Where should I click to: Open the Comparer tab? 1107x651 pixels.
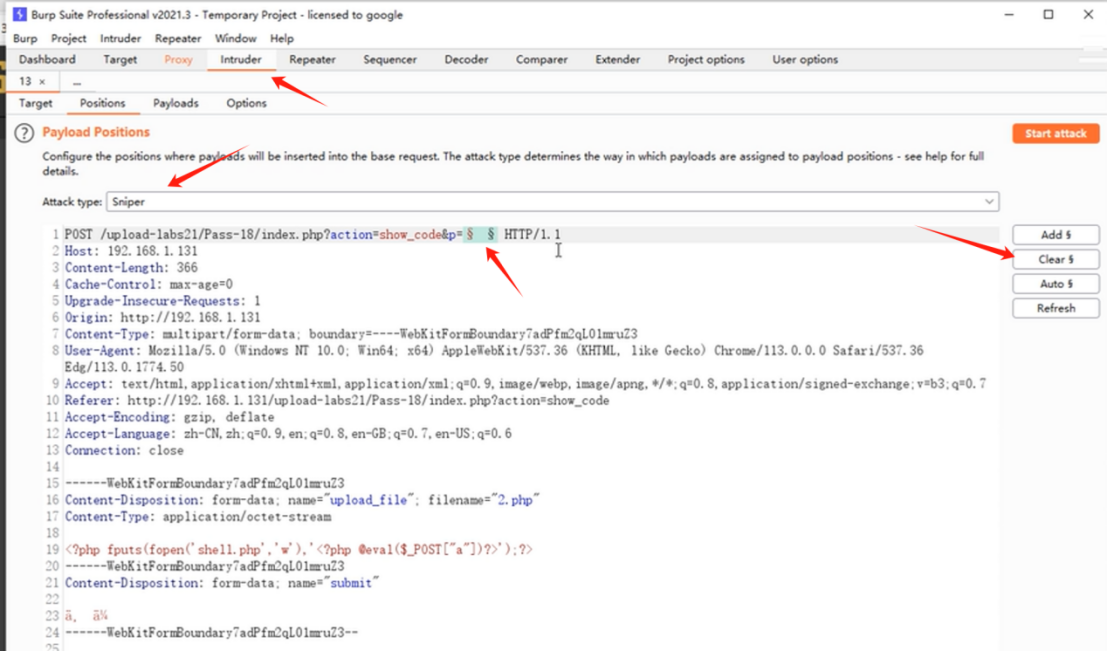(x=541, y=59)
